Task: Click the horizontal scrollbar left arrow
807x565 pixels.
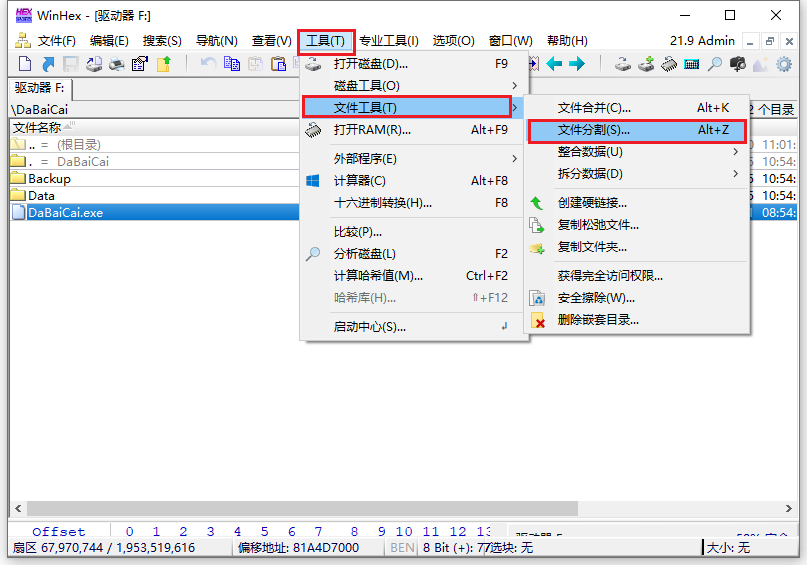Action: coord(18,508)
